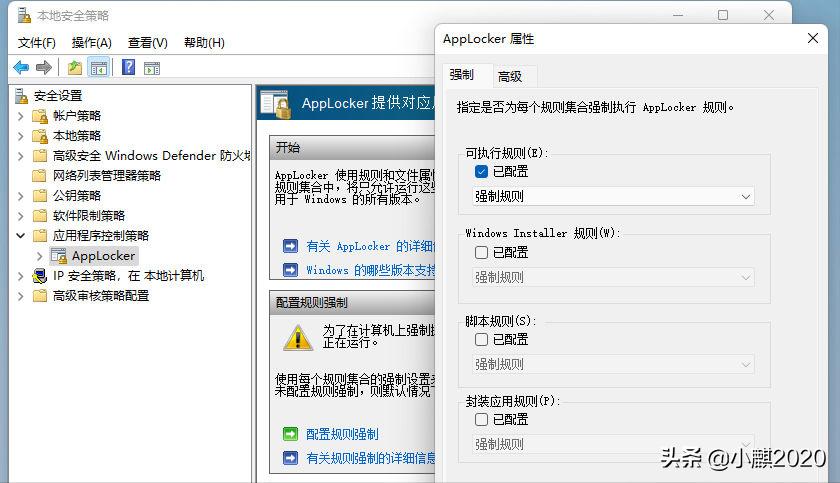Expand the 帐户策略 tree node

20,116
